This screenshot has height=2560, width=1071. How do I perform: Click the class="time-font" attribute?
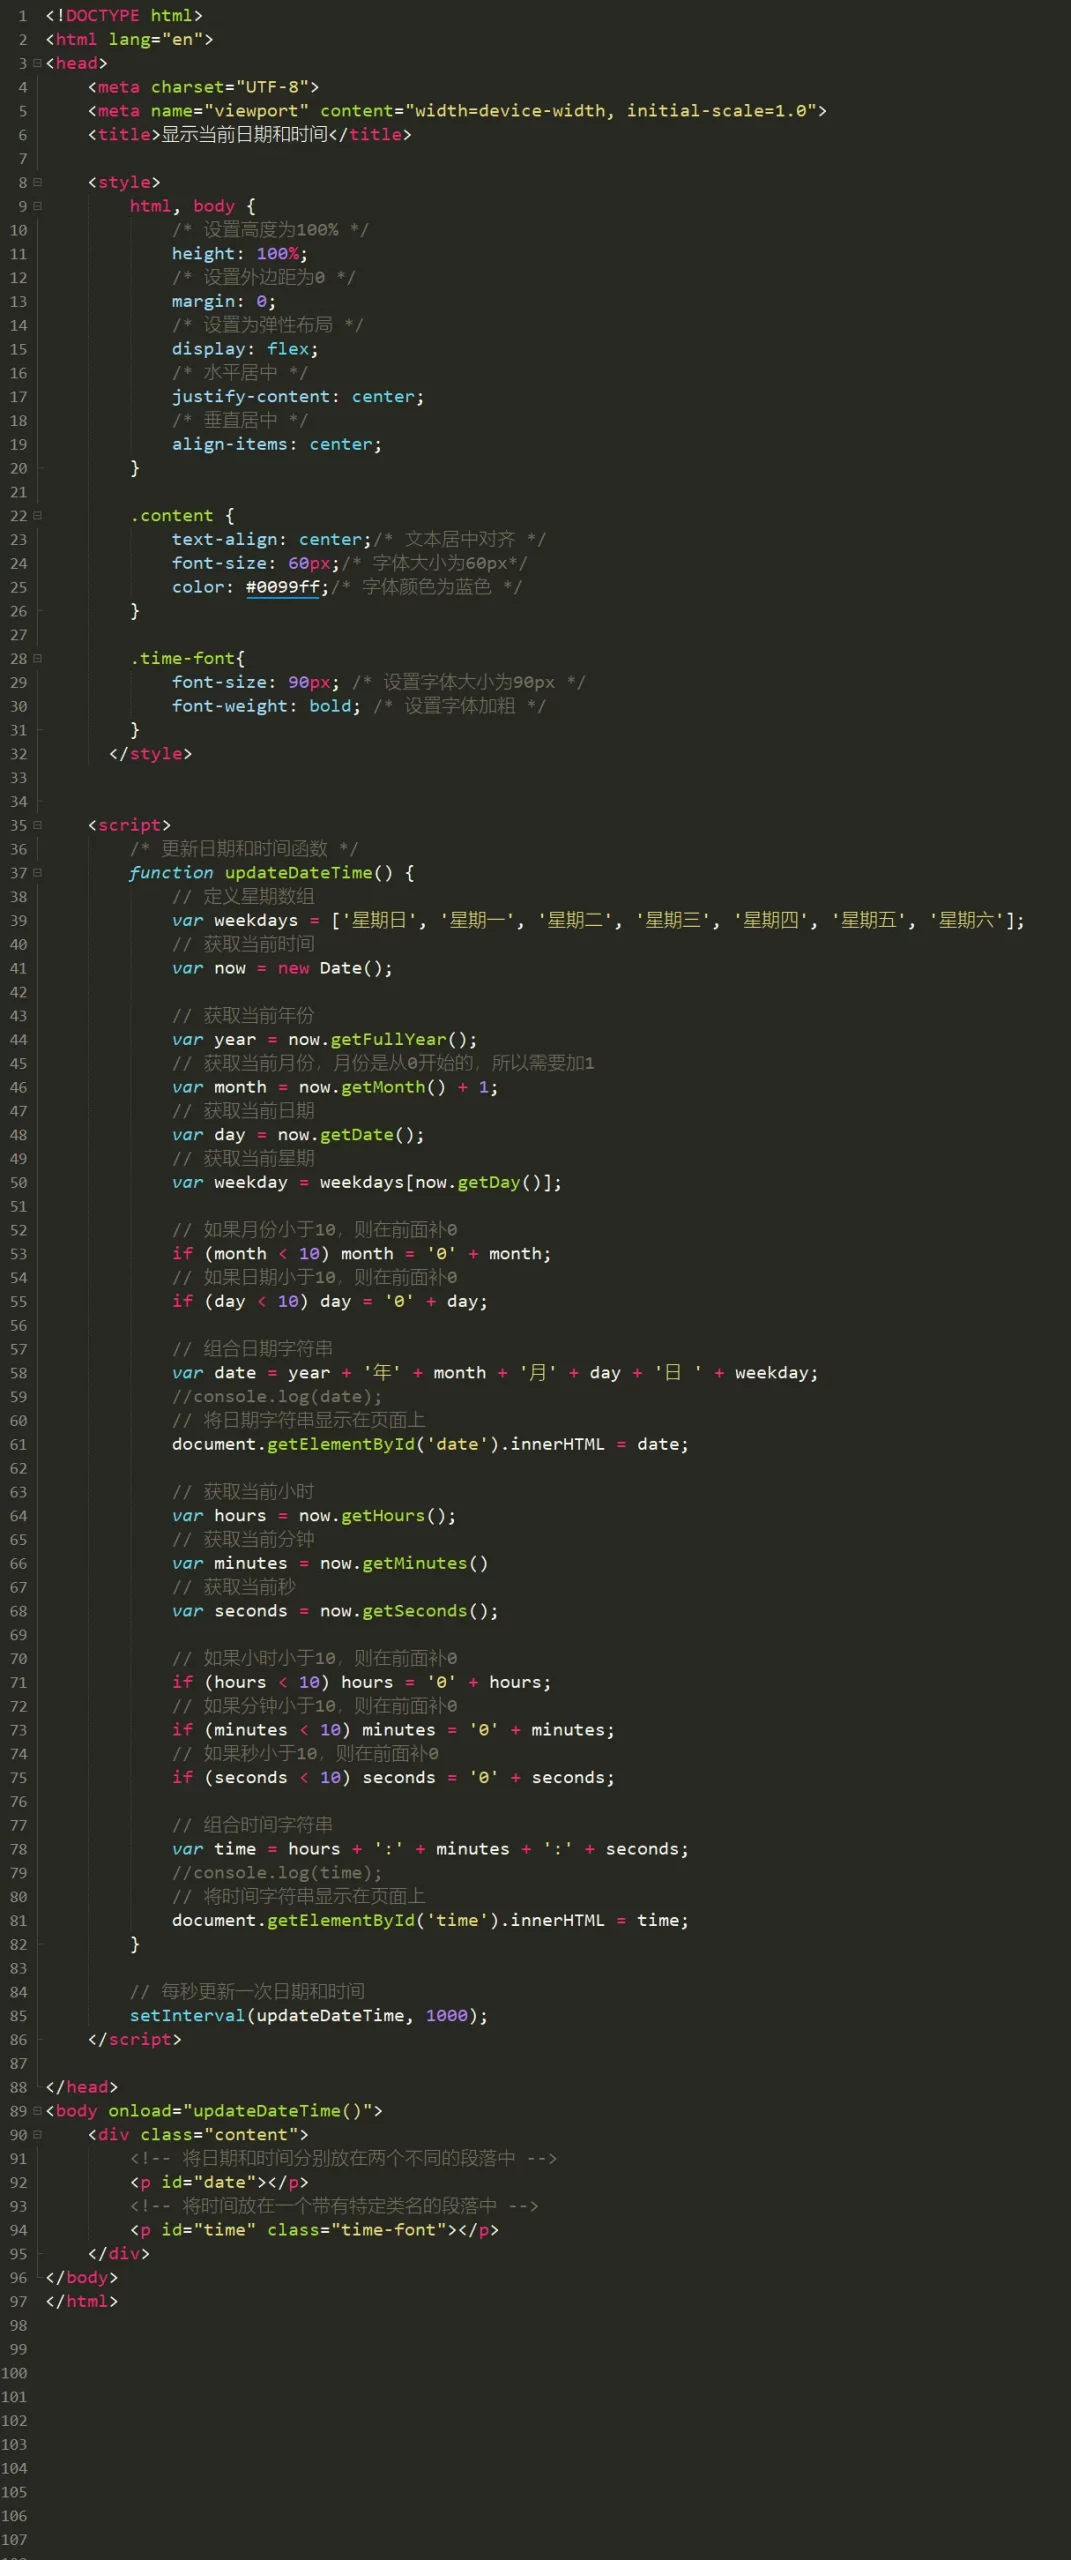[357, 2230]
